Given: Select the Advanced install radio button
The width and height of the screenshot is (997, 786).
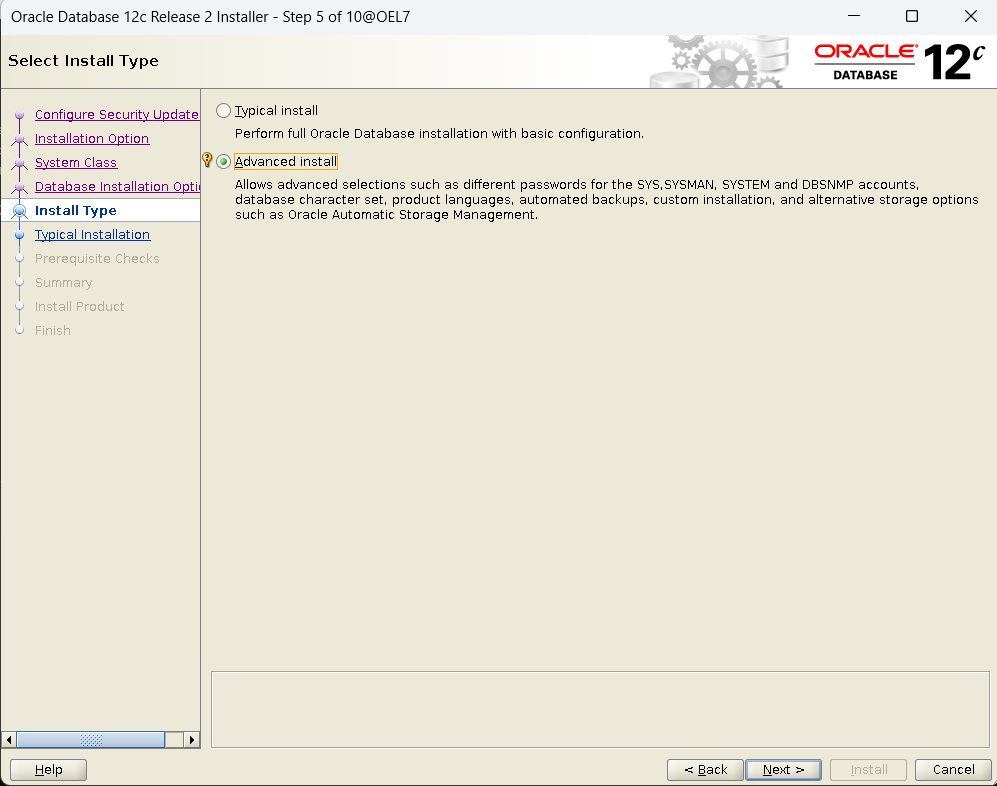Looking at the screenshot, I should click(x=223, y=162).
